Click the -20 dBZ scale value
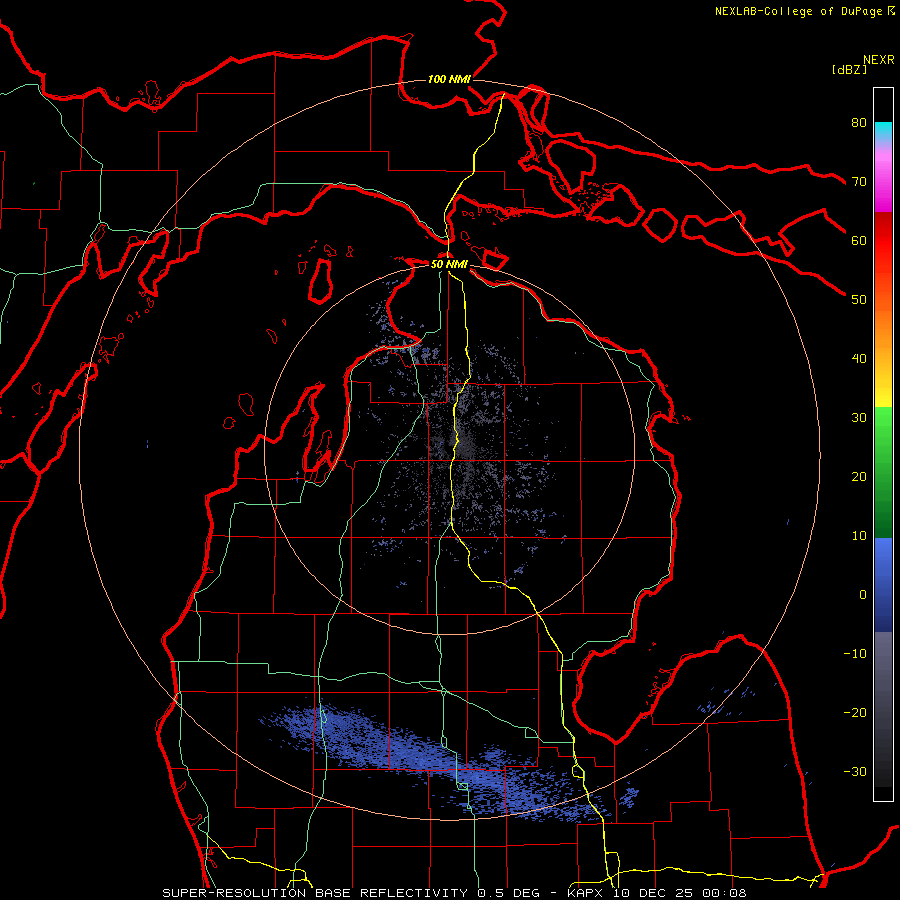The height and width of the screenshot is (900, 900). click(855, 712)
